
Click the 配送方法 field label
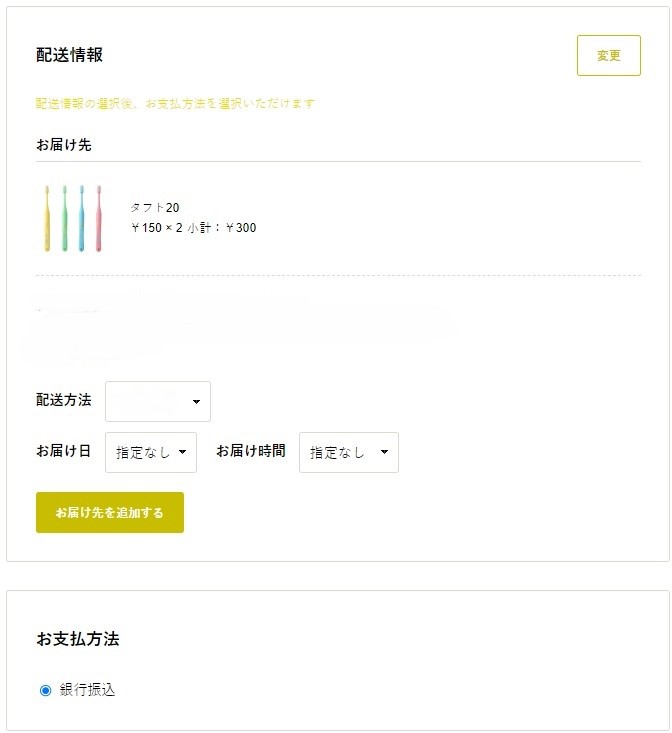63,400
